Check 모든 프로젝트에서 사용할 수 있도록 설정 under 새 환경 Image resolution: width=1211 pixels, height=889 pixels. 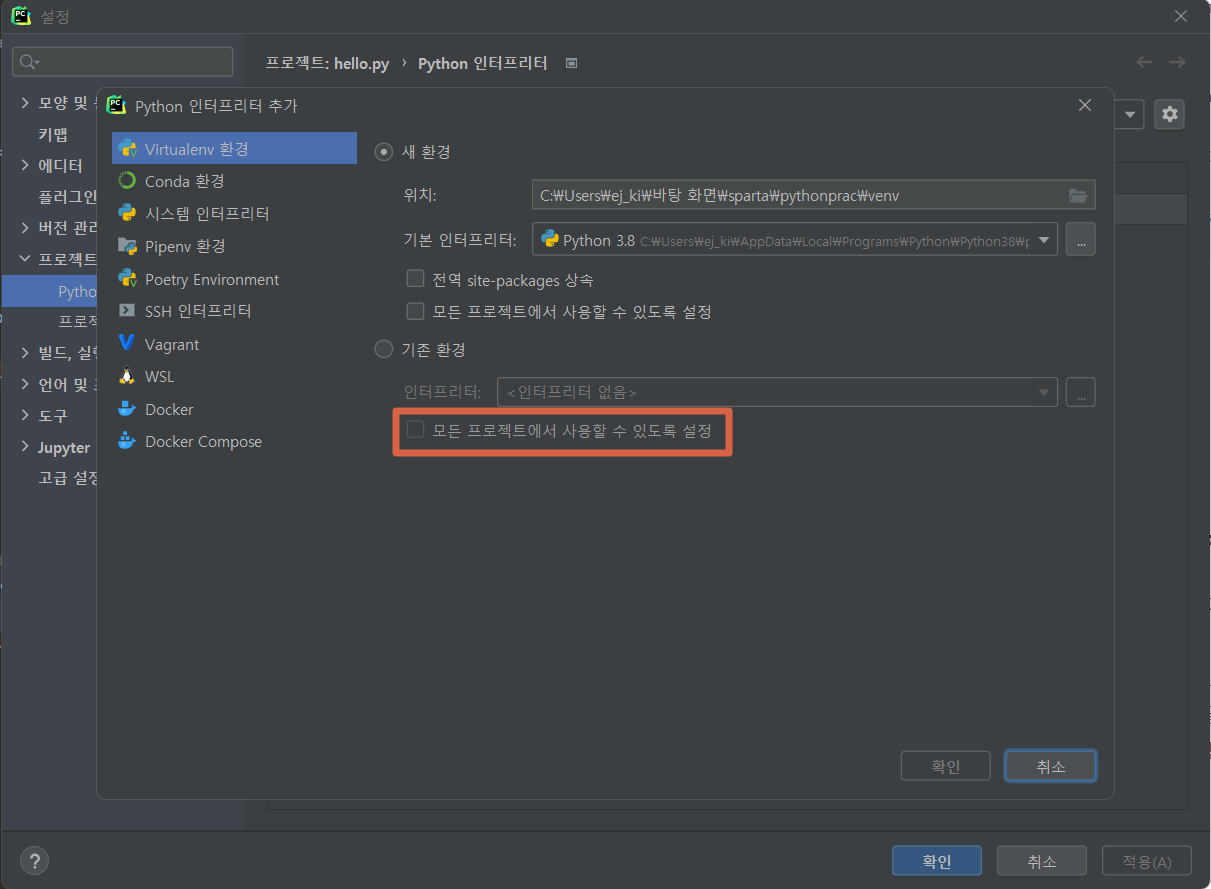tap(416, 311)
